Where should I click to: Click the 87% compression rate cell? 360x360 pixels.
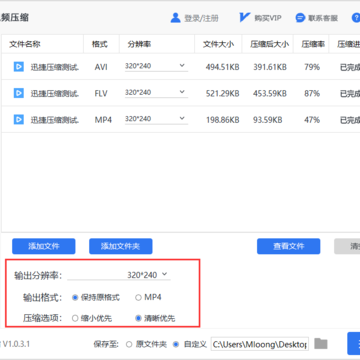click(x=312, y=93)
